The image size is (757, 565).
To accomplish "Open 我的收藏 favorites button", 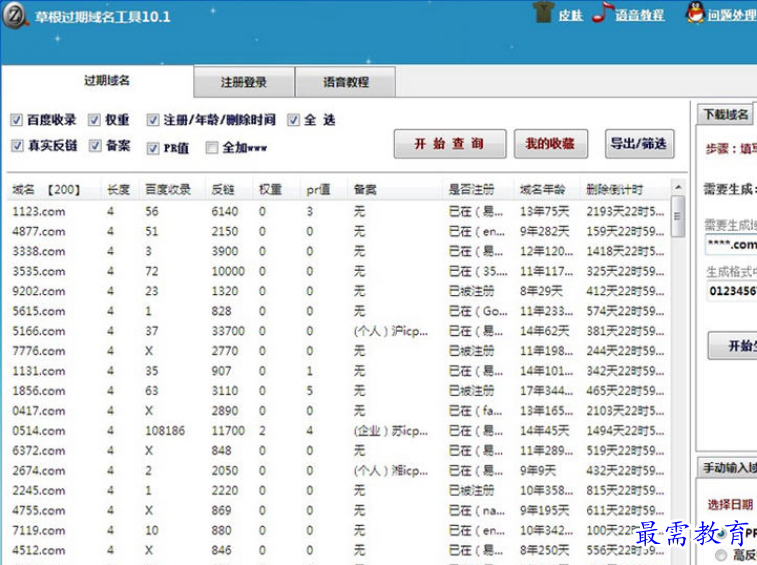I will pyautogui.click(x=550, y=144).
